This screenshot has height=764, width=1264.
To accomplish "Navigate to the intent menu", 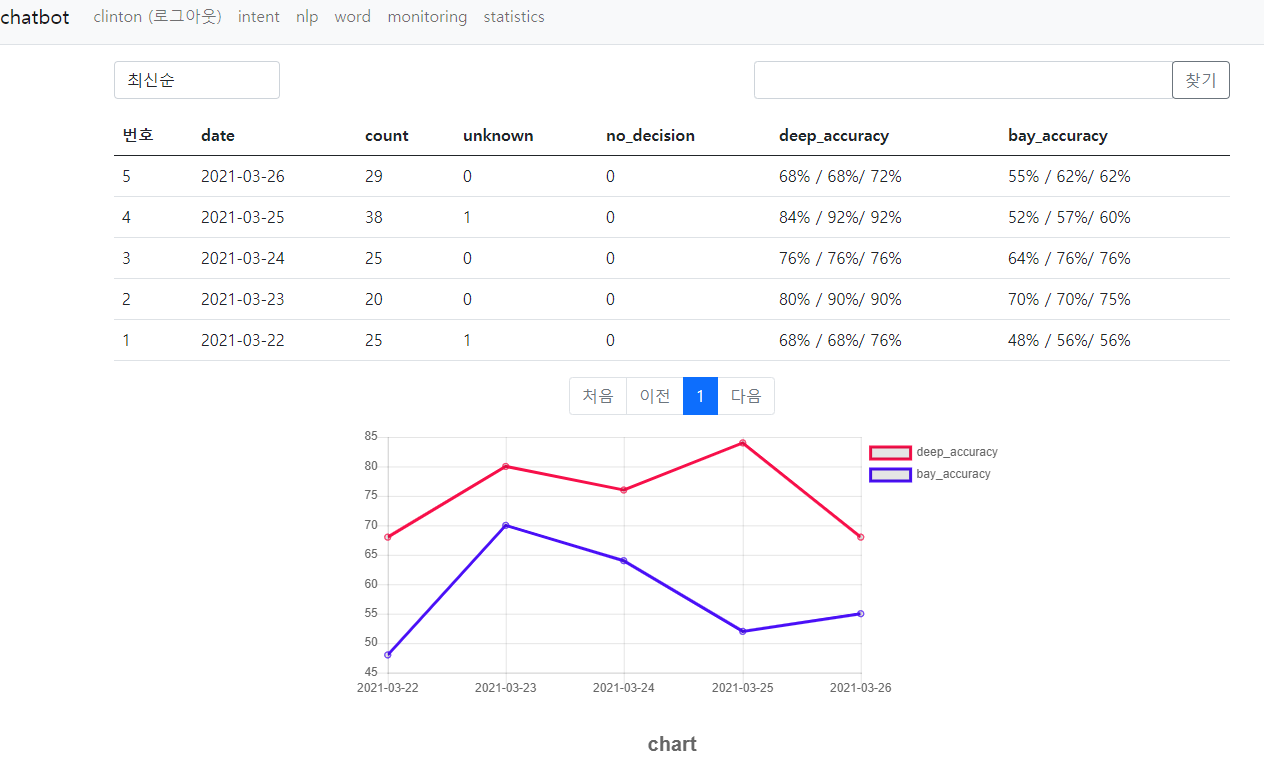I will [259, 16].
